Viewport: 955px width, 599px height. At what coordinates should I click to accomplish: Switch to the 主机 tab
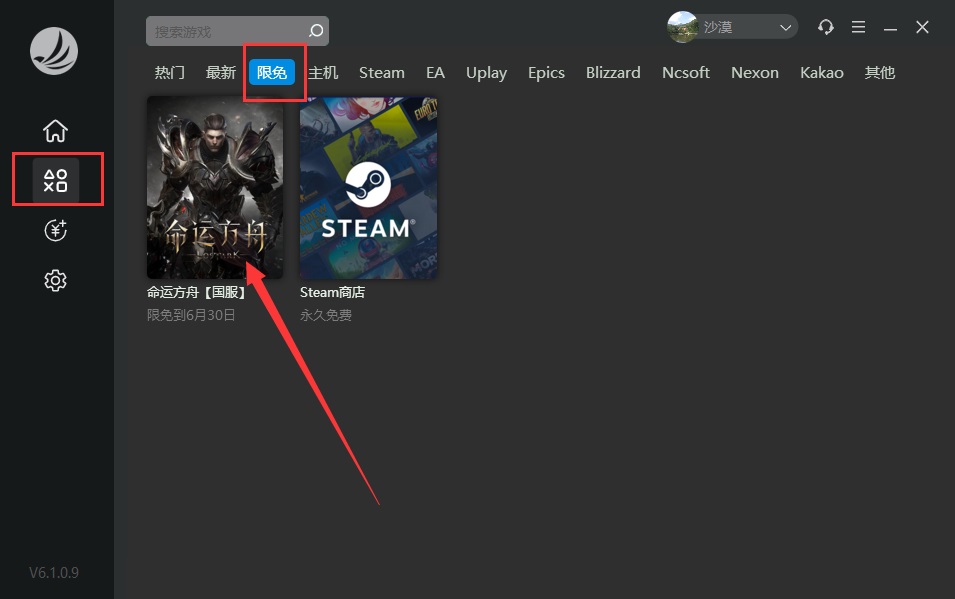point(323,73)
